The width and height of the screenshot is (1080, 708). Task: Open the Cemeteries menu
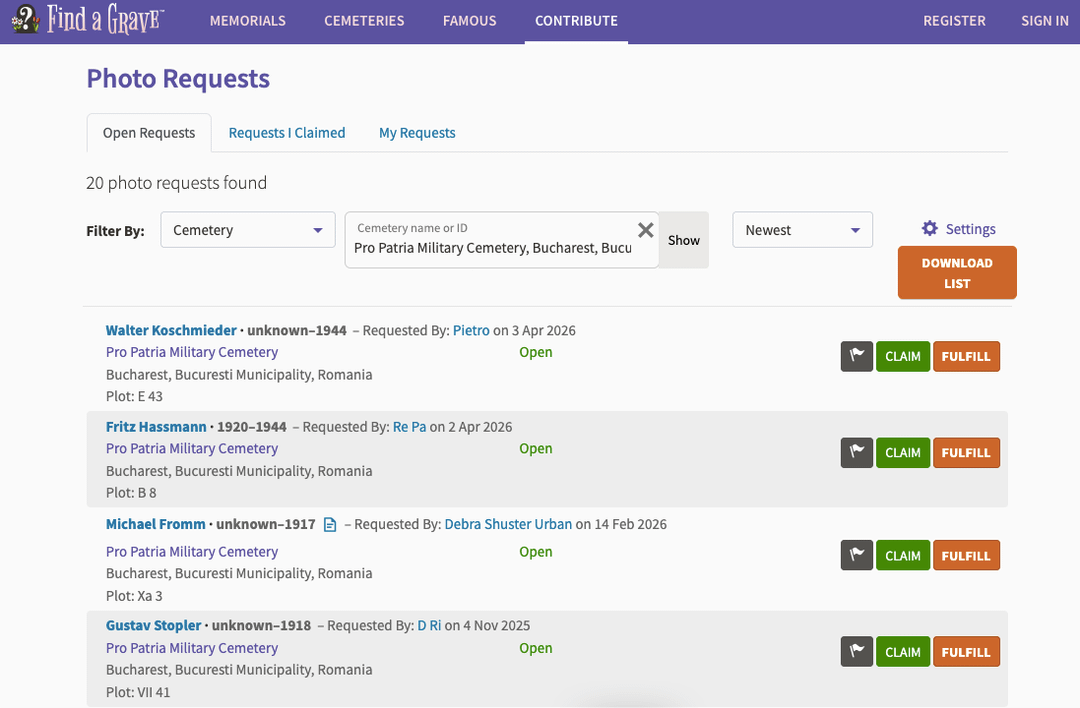tap(364, 21)
